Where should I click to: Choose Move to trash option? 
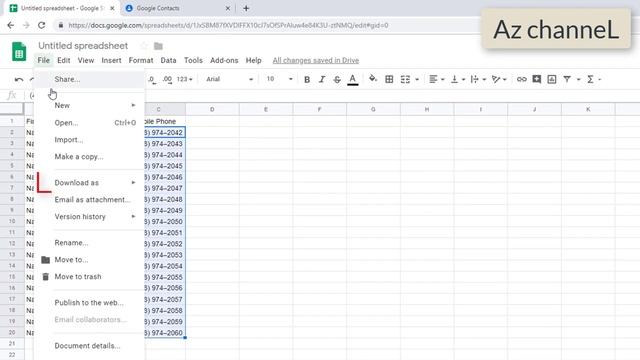tap(89, 277)
